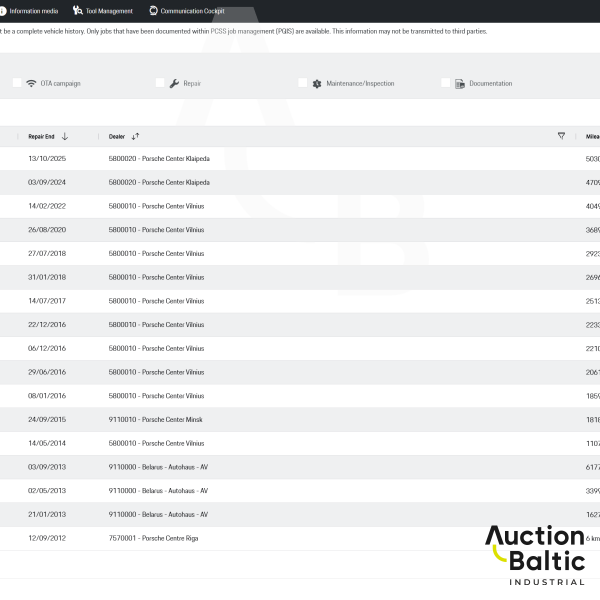Sort by Repair End descending arrow

pyautogui.click(x=65, y=136)
